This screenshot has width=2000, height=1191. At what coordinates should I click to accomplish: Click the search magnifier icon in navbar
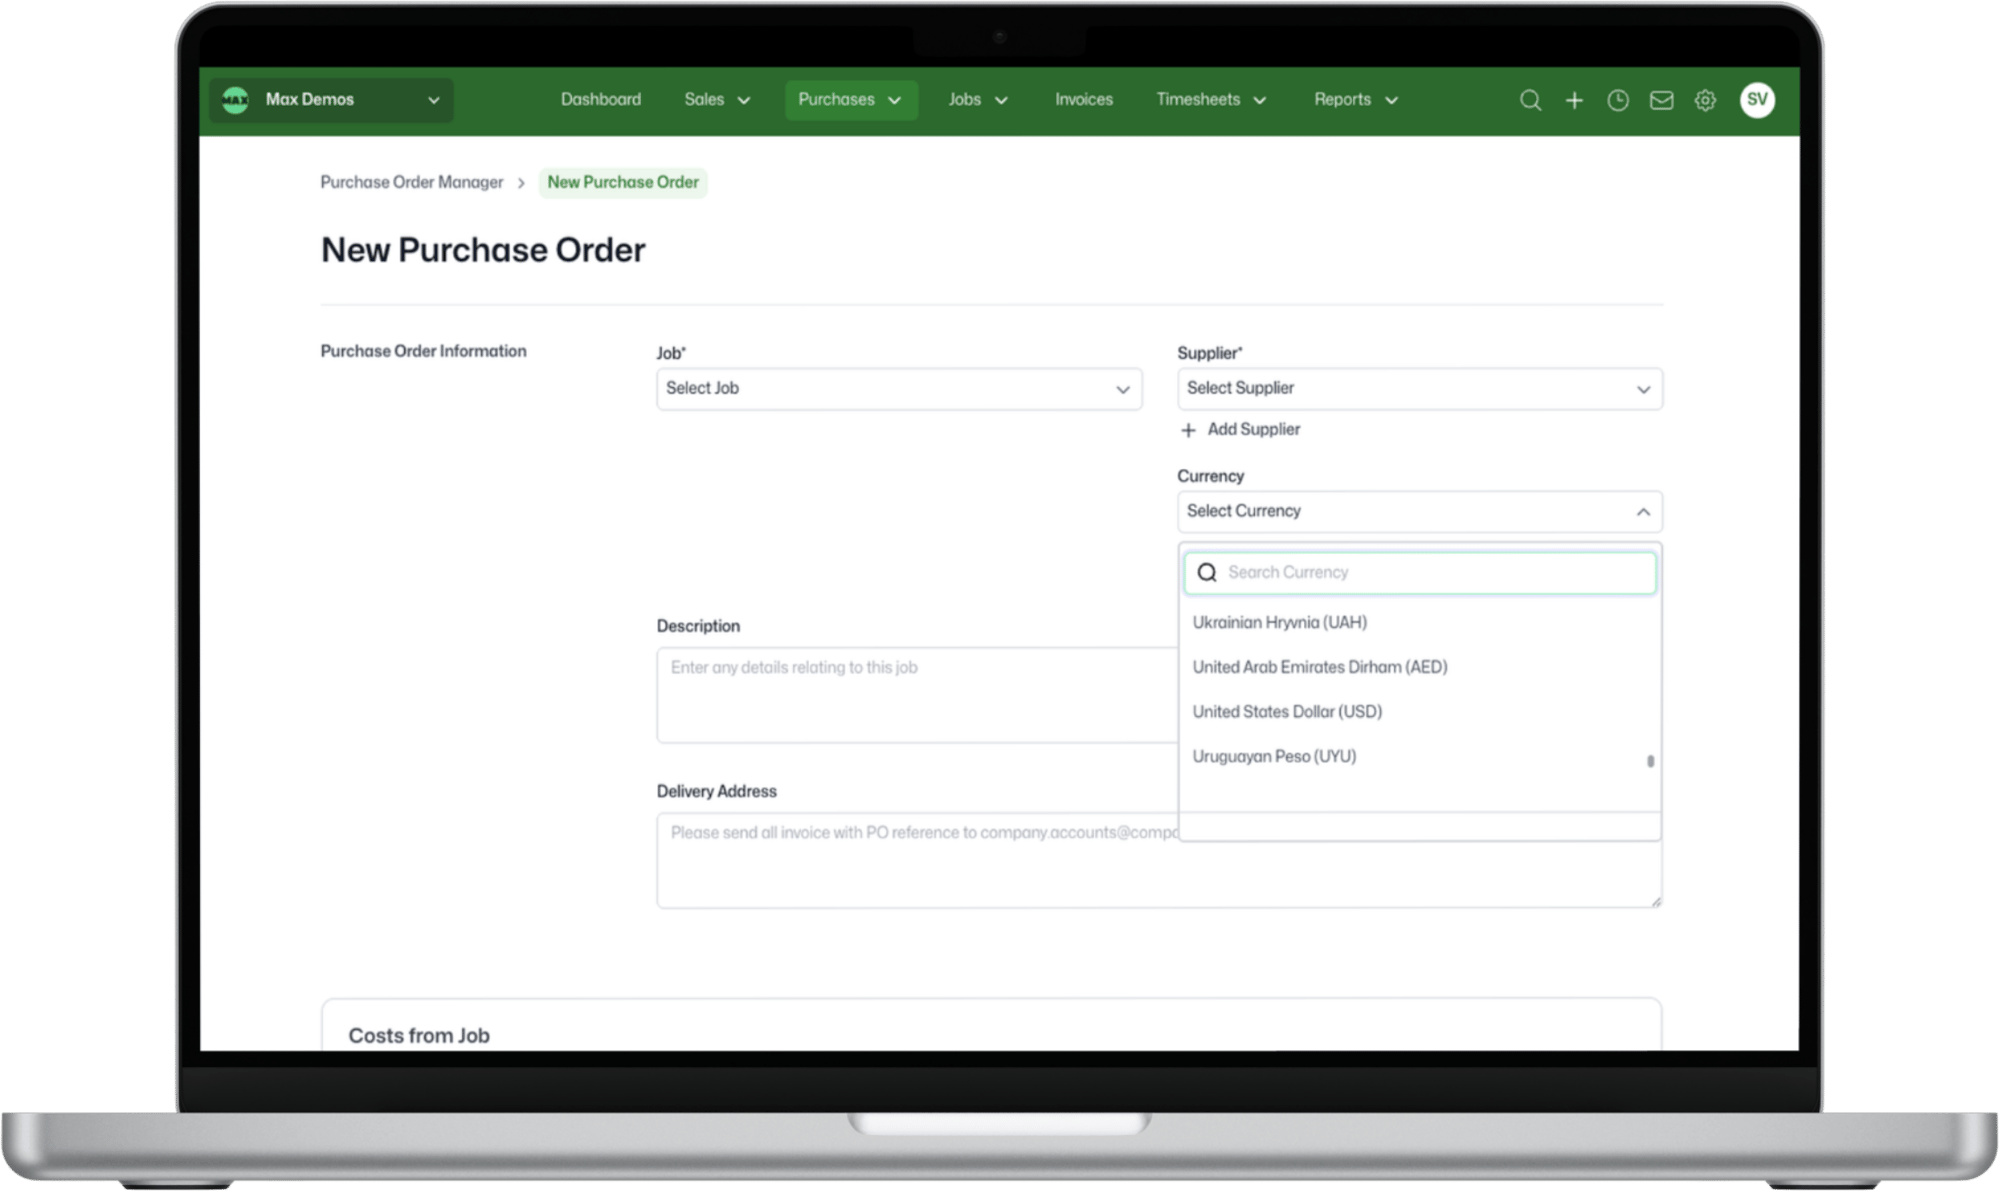[1530, 100]
